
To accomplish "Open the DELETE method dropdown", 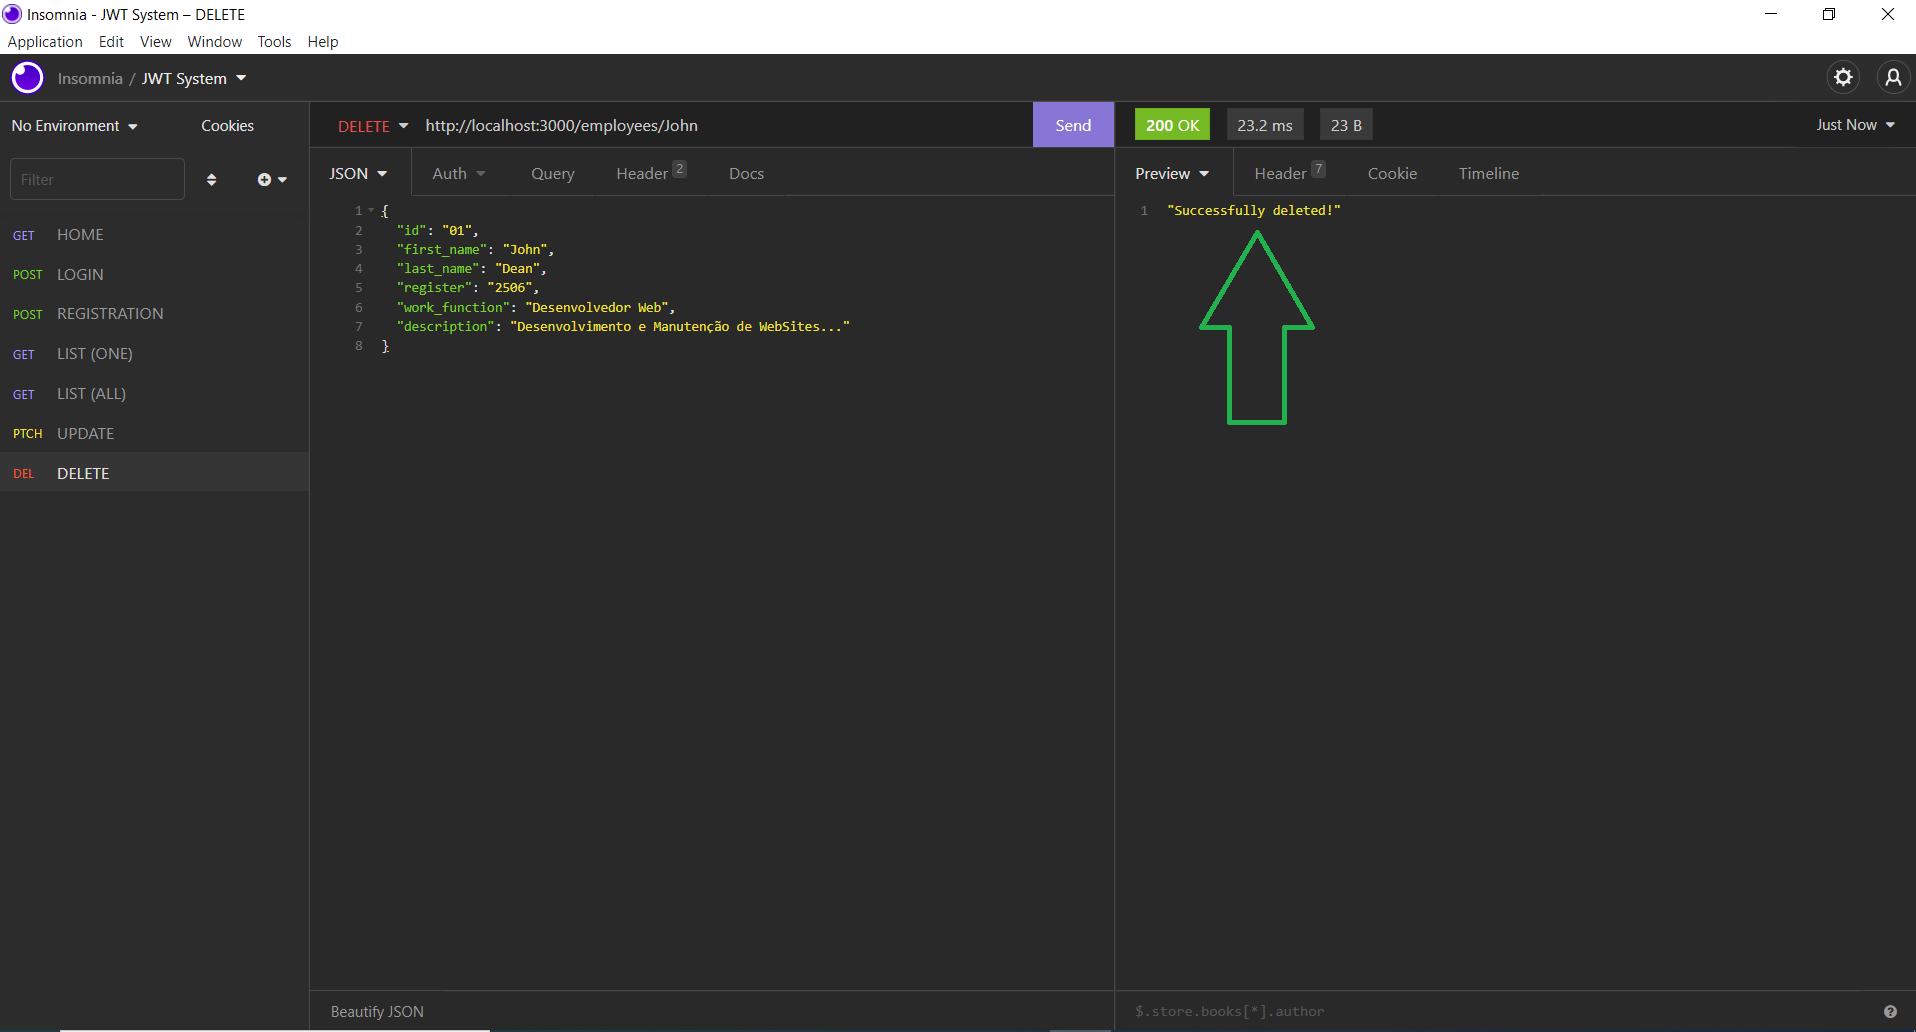I will 372,125.
